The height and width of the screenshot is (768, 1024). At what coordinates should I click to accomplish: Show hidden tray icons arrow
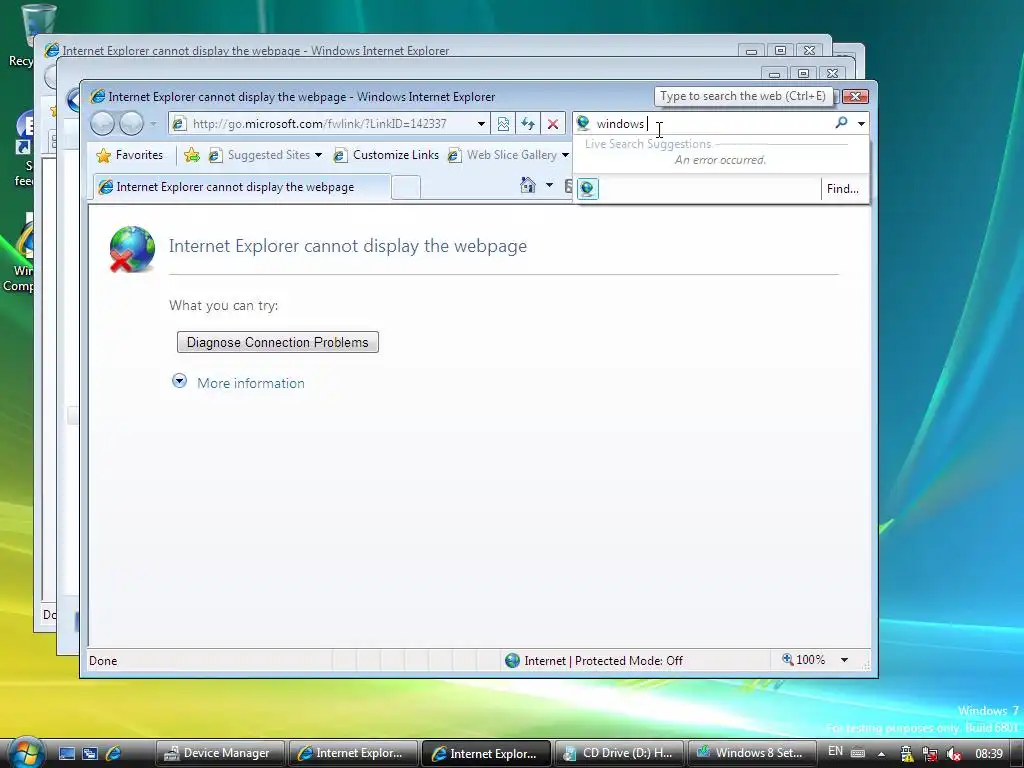click(x=881, y=754)
